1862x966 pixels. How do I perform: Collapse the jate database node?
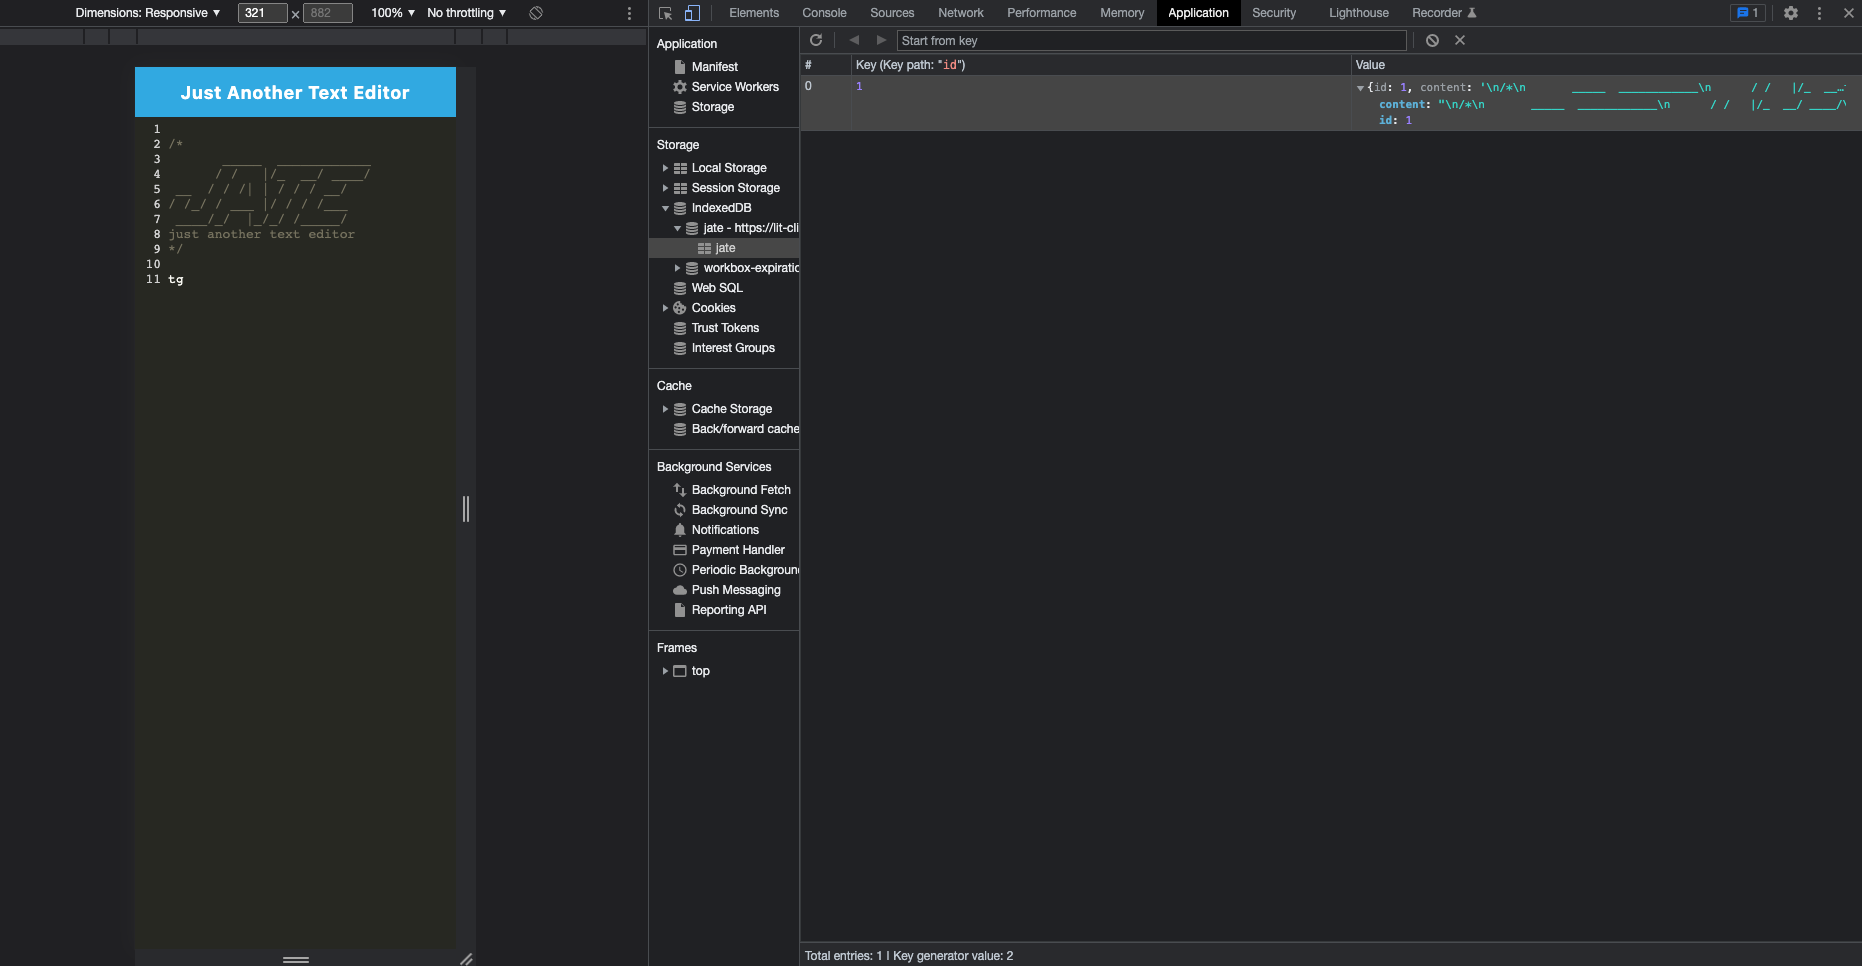tap(677, 228)
